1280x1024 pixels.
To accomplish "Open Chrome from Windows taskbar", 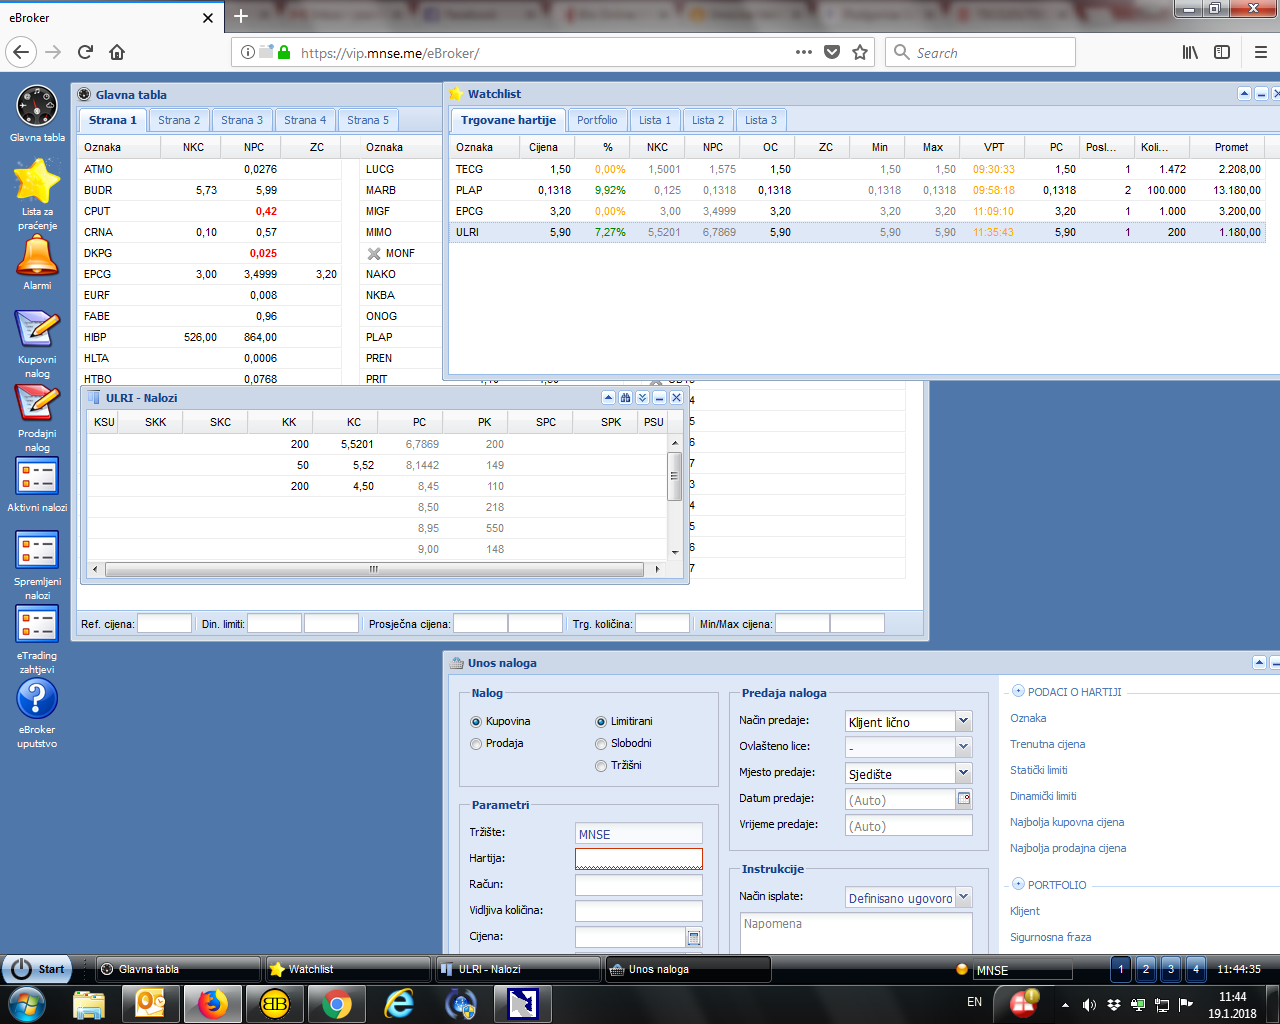I will click(337, 1003).
